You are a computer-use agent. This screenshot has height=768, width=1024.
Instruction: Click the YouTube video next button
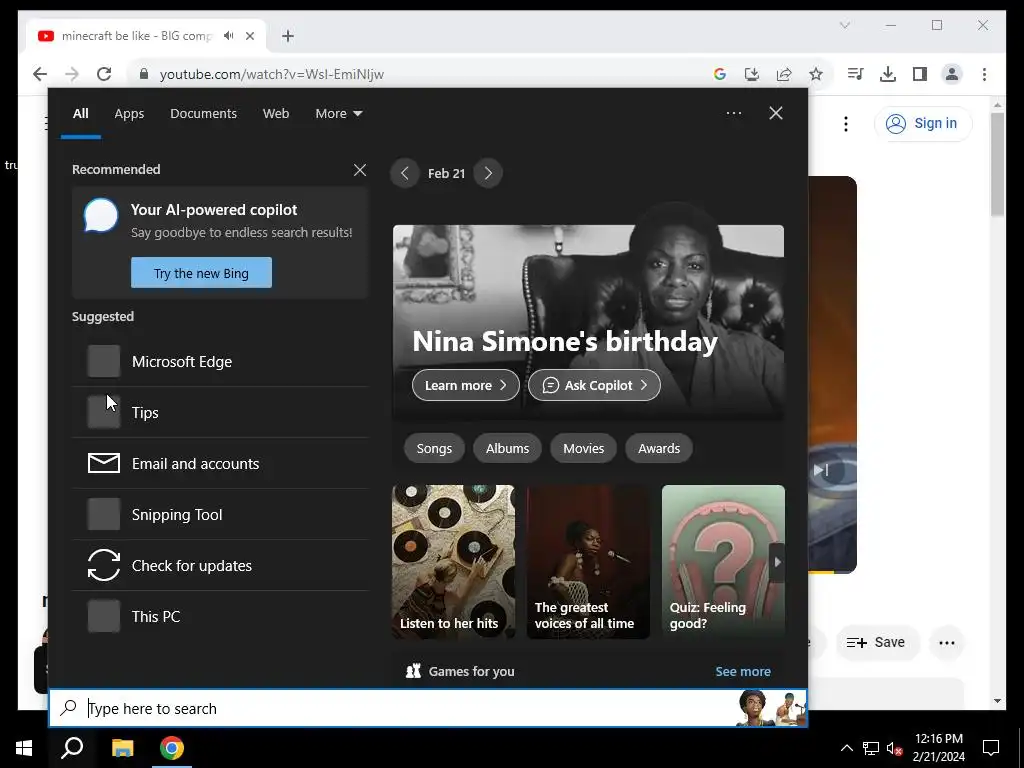(x=821, y=470)
